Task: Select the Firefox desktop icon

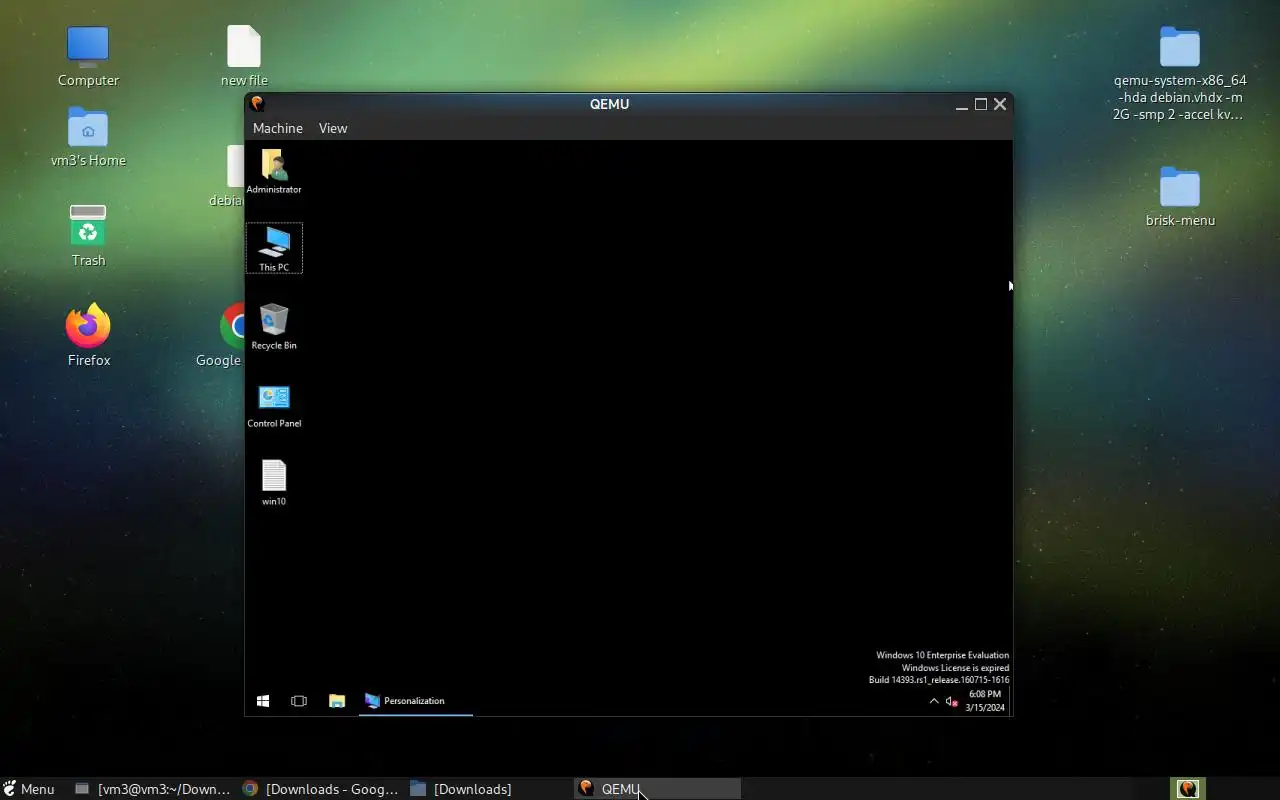Action: click(x=88, y=335)
